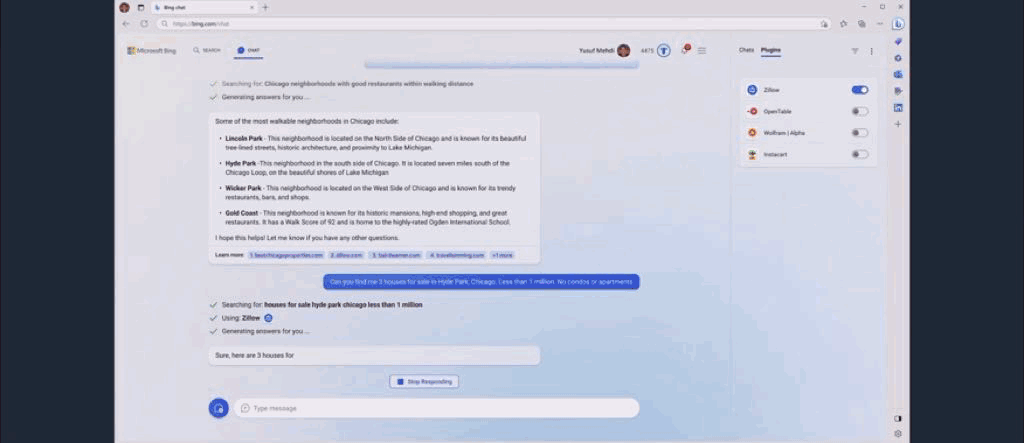
Task: Open the LinkedIn icon in Edge sidebar
Action: pos(899,107)
